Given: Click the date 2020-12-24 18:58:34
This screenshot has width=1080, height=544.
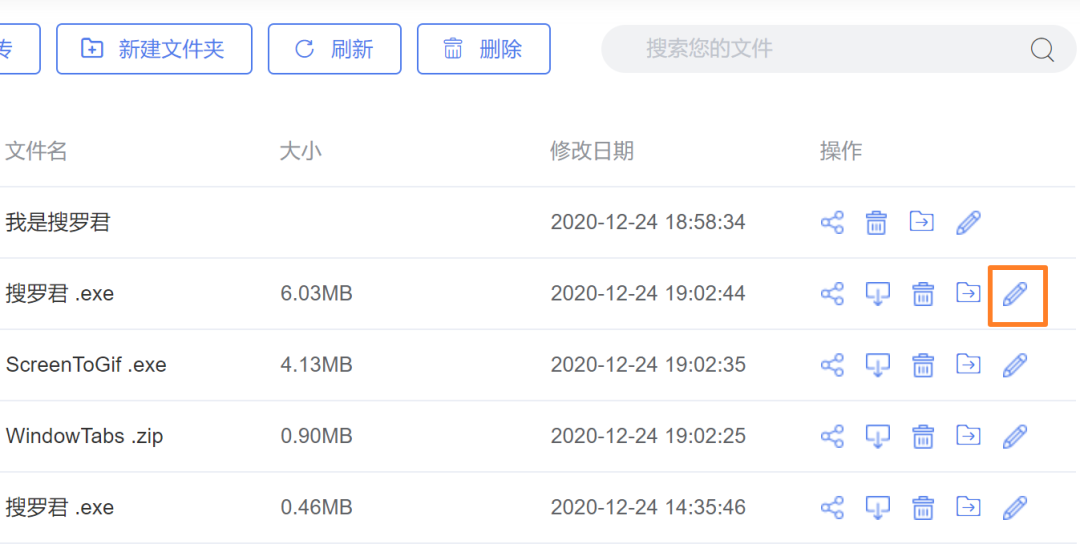Looking at the screenshot, I should click(x=647, y=222).
